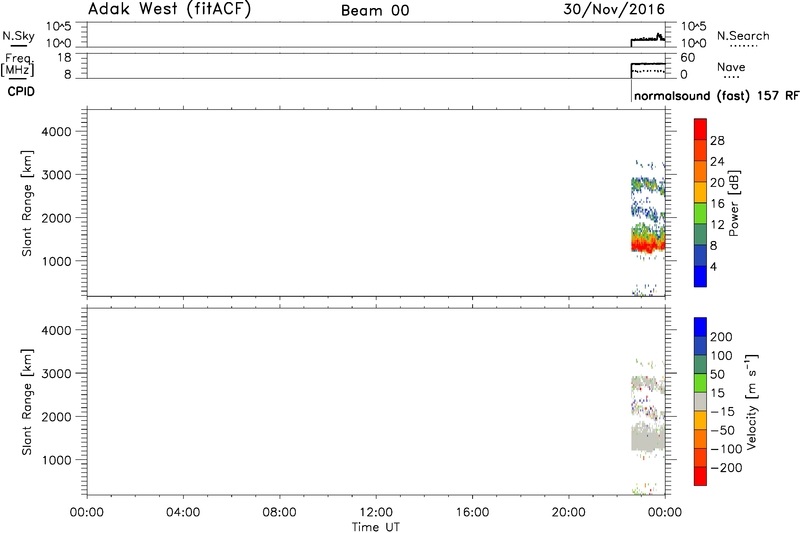Click the date "30/Nov/2016"

[x=614, y=9]
